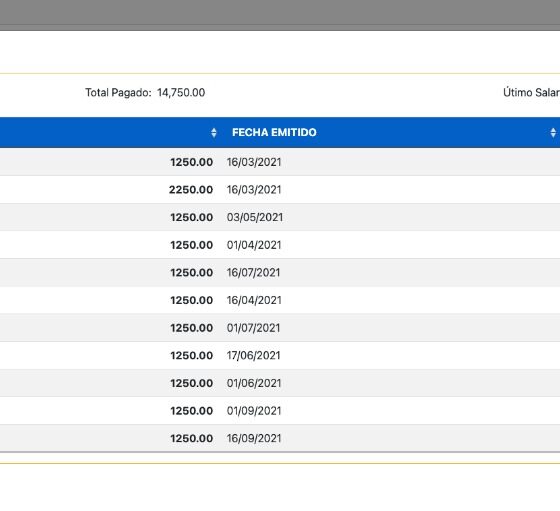The height and width of the screenshot is (511, 560).
Task: Select the row dated 01/07/2021
Action: 280,328
